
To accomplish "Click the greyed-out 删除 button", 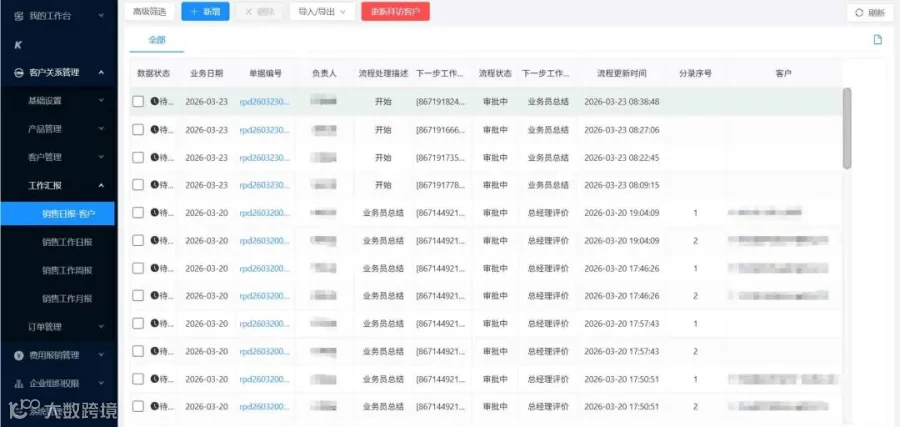I will click(x=259, y=11).
